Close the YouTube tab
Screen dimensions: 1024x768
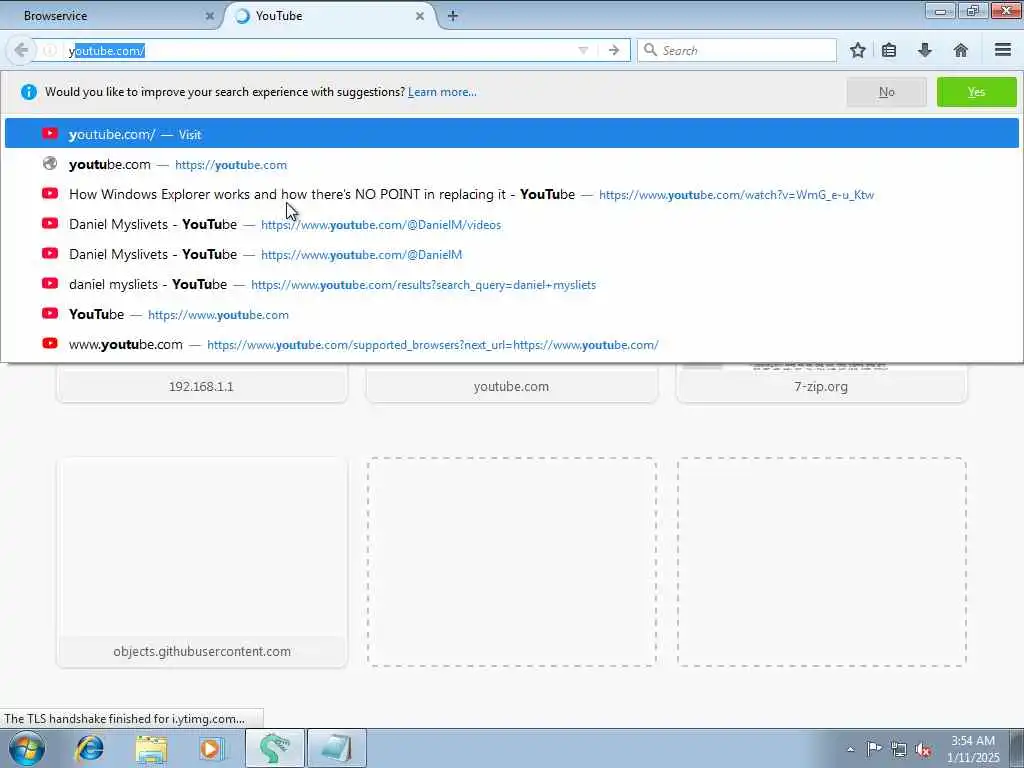coord(420,16)
